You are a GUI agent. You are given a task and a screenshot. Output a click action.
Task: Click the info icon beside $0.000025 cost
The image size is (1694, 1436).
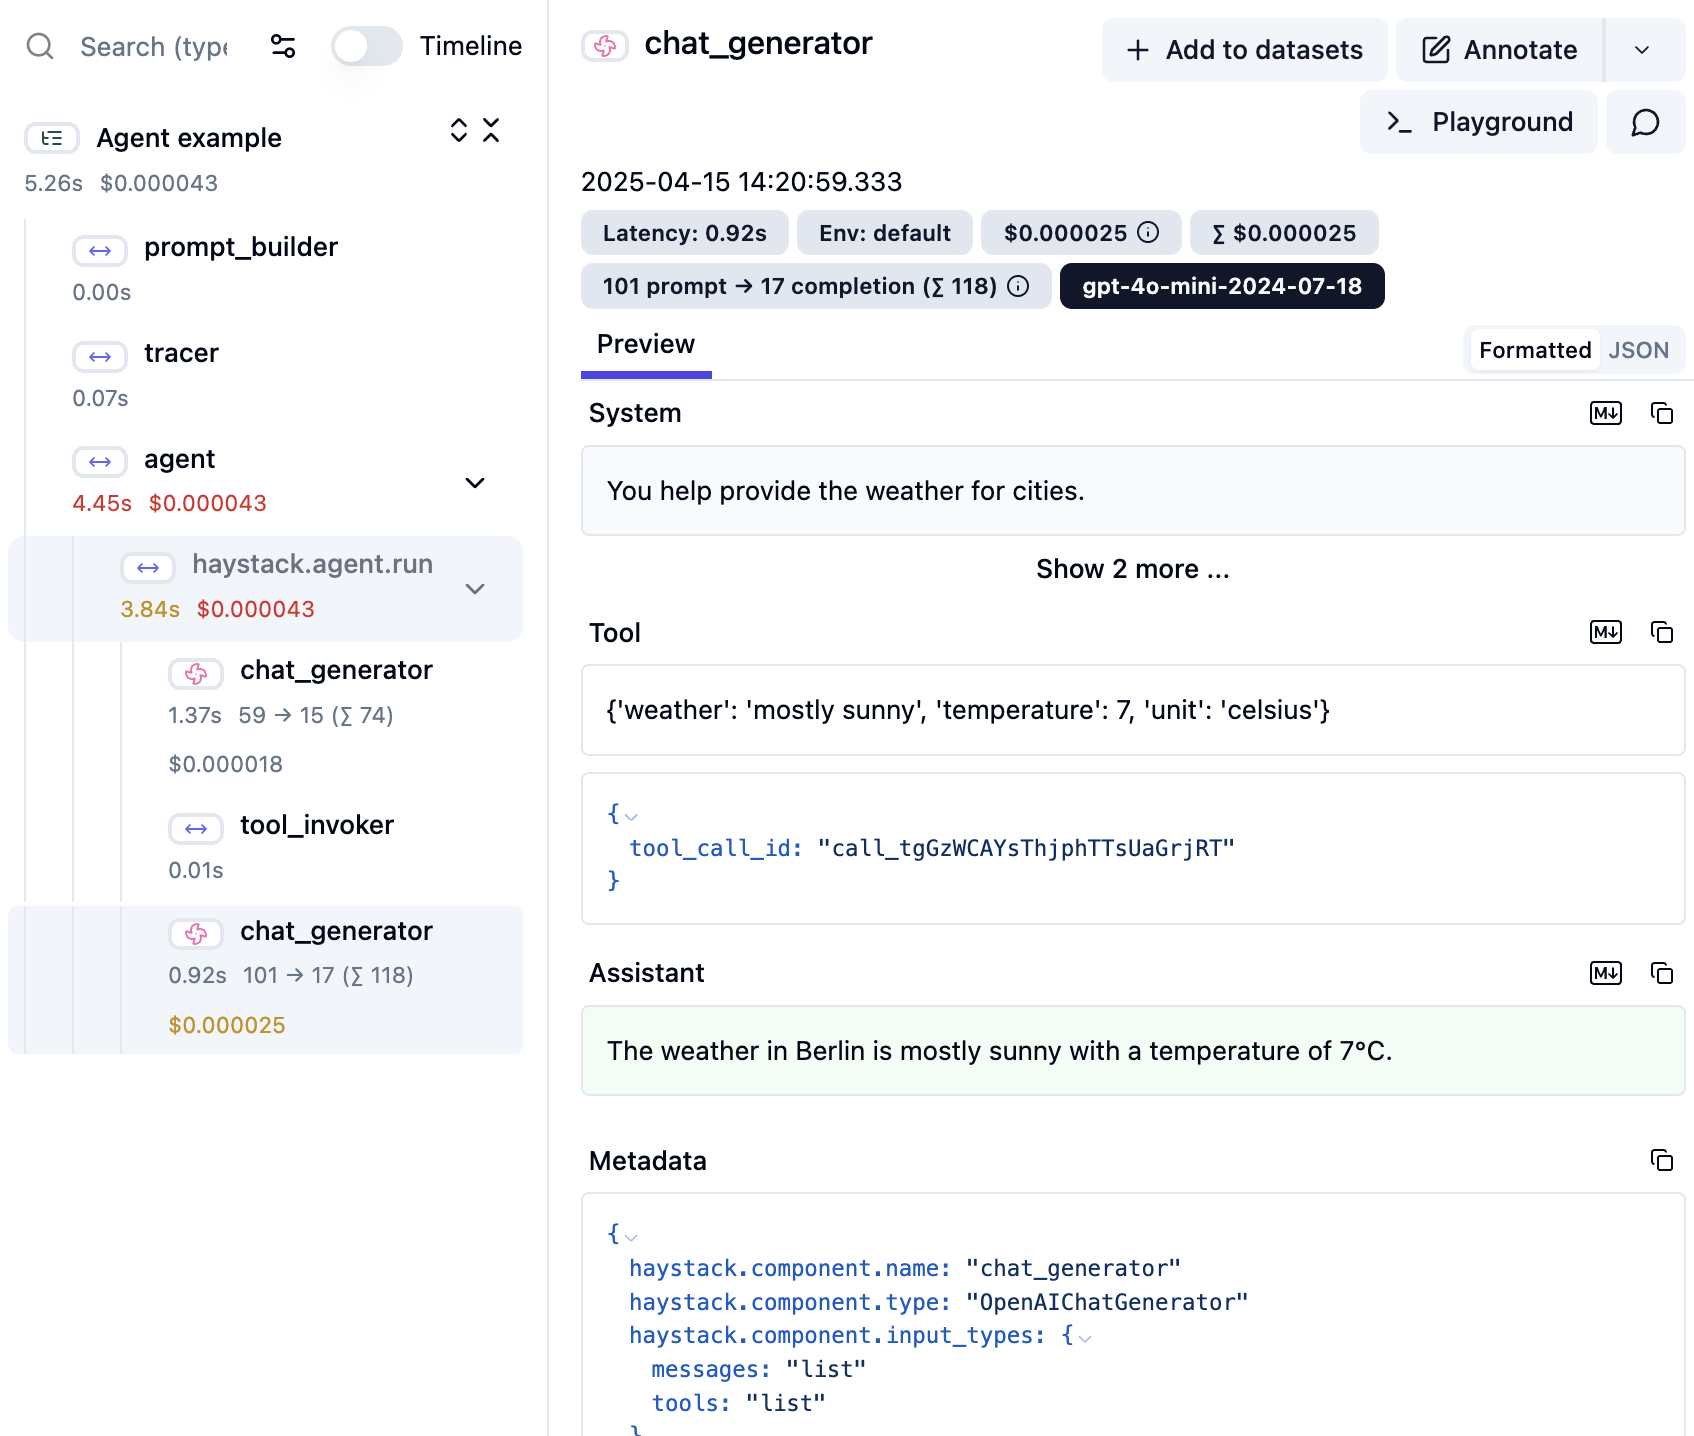click(x=1146, y=232)
